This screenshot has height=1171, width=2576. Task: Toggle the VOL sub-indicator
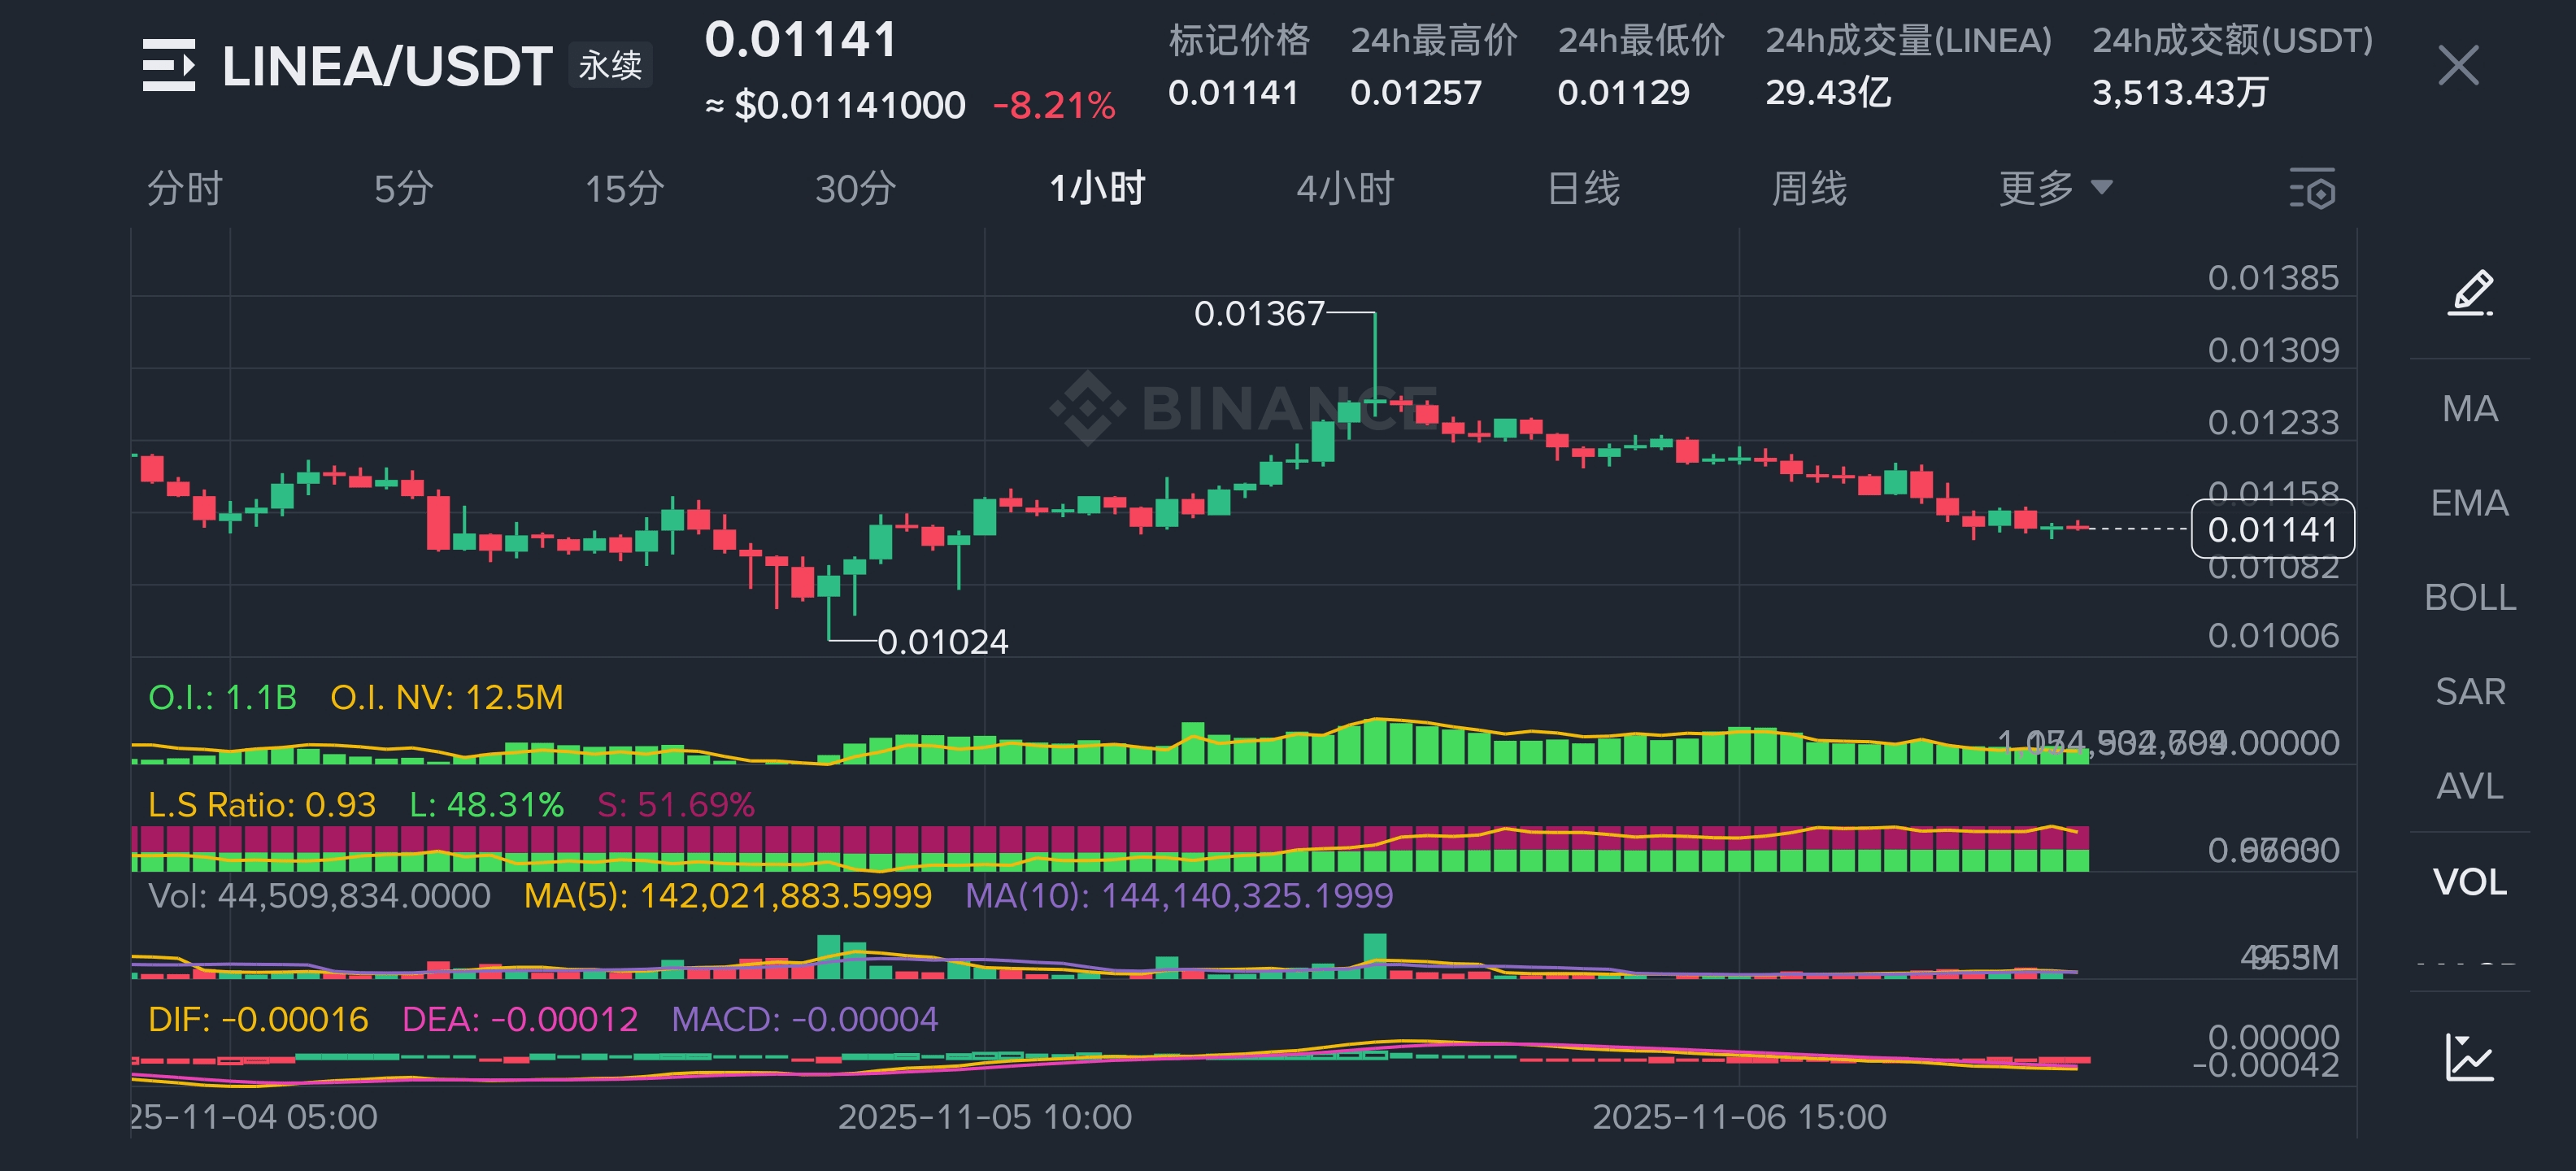2469,882
